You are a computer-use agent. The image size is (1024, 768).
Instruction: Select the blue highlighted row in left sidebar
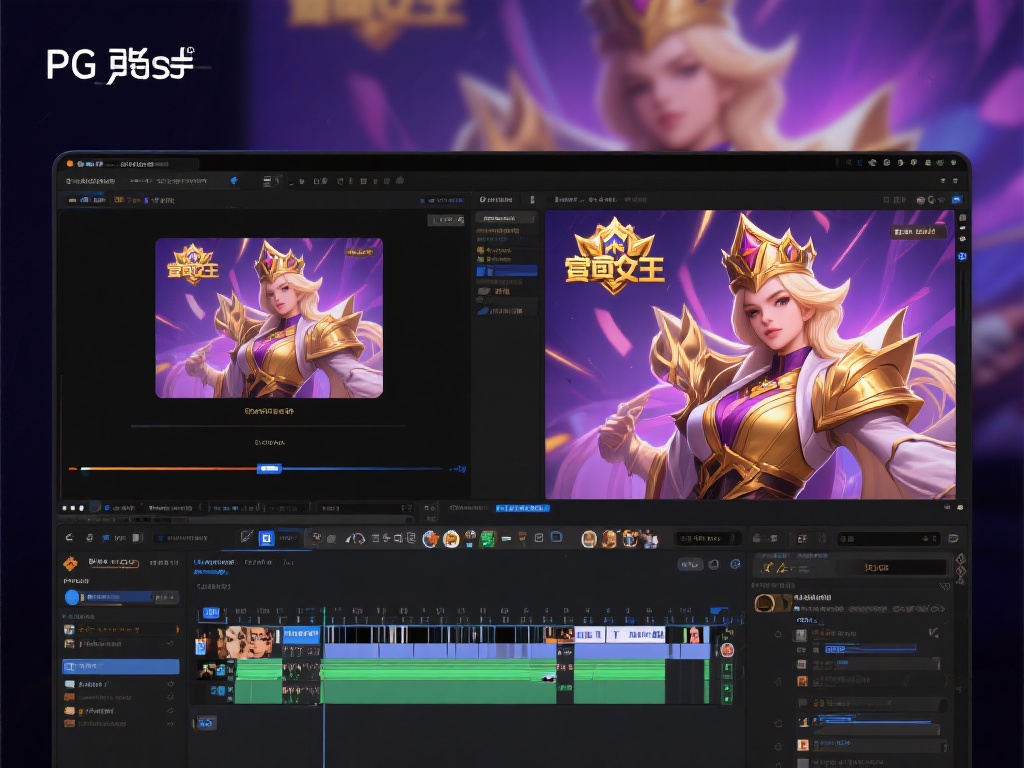coord(120,666)
